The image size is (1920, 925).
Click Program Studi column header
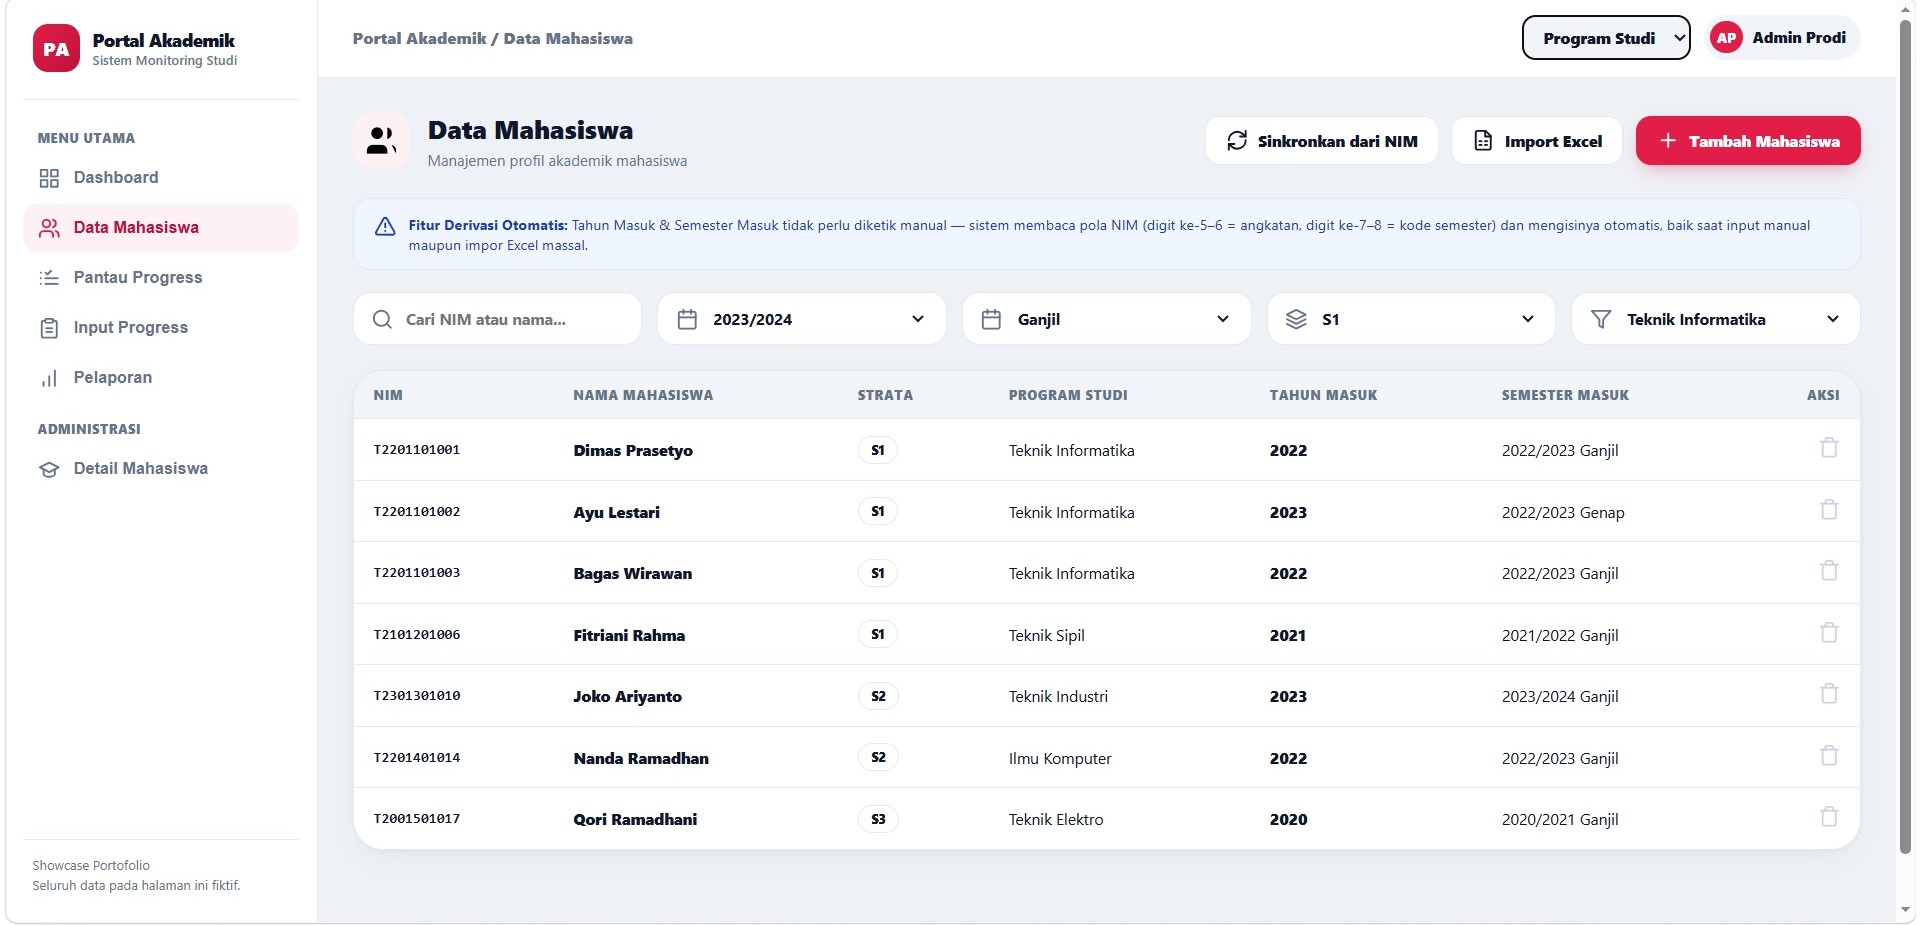pyautogui.click(x=1068, y=396)
